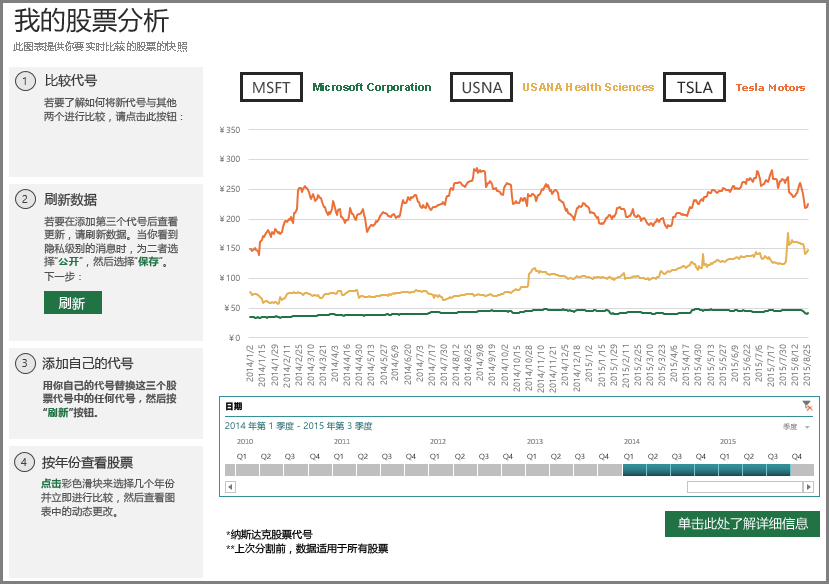Click the 日期 timeline header label
This screenshot has height=584, width=829.
tap(234, 406)
